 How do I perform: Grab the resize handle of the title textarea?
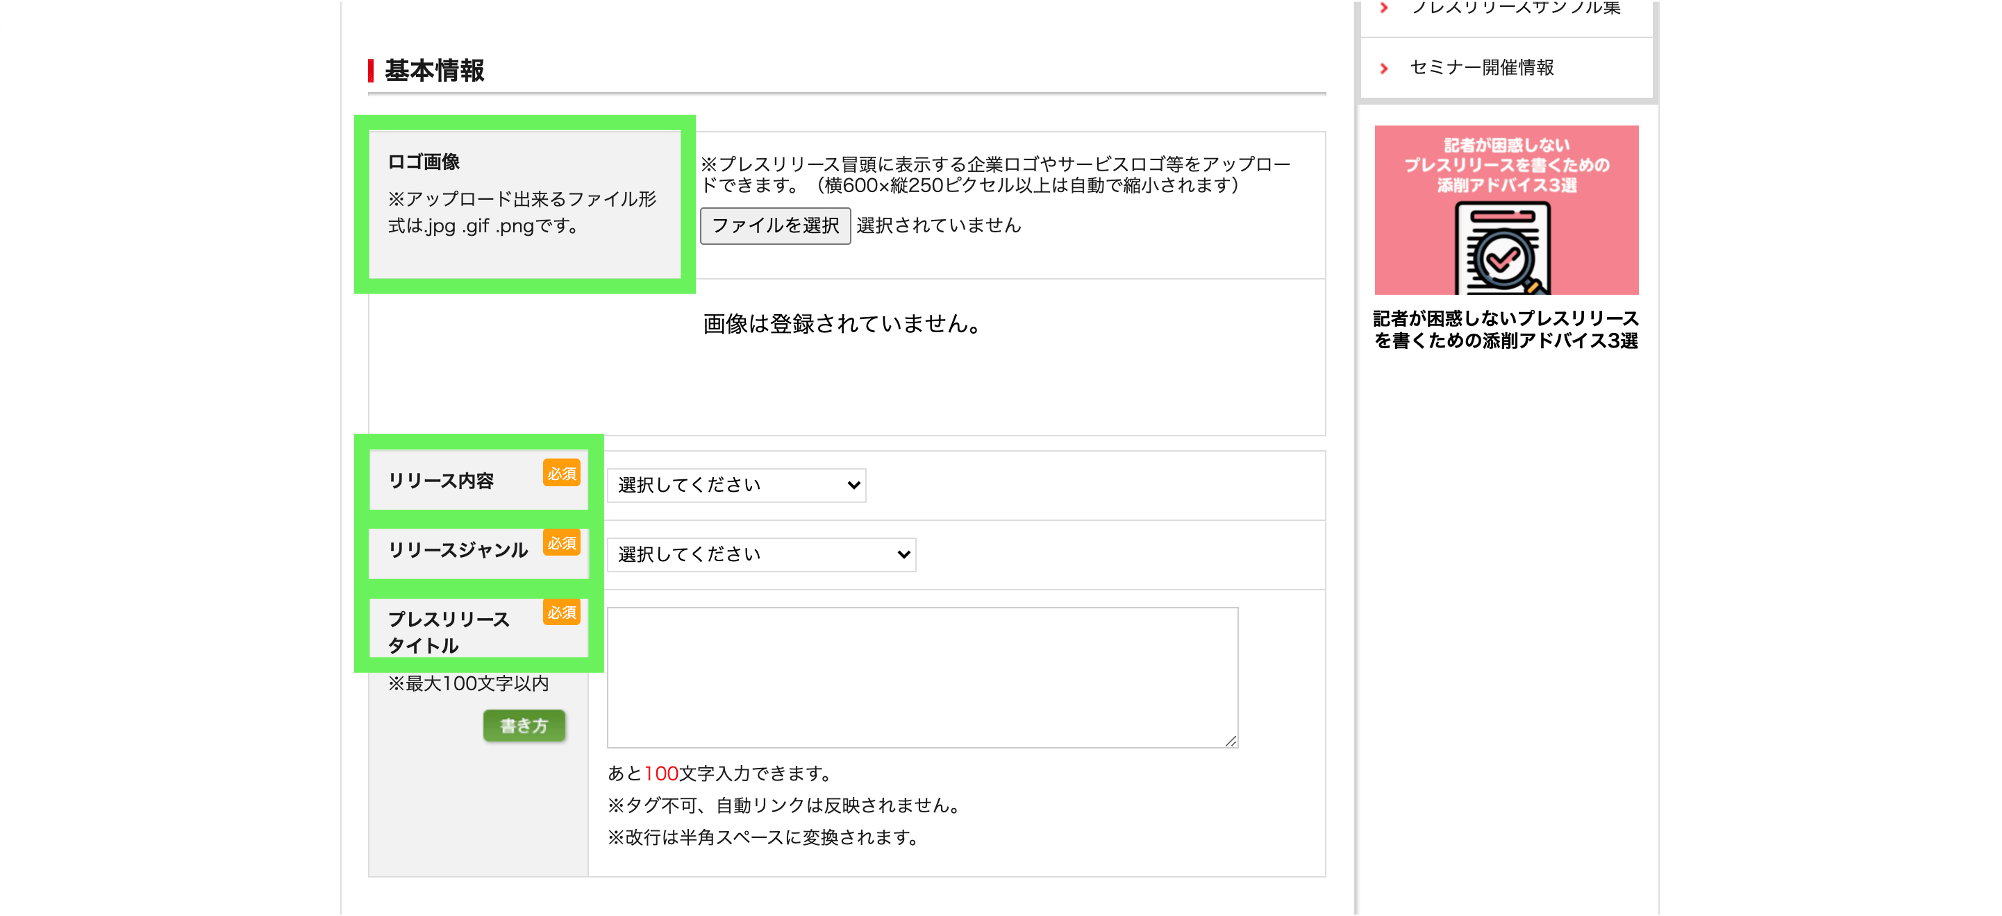point(1231,741)
